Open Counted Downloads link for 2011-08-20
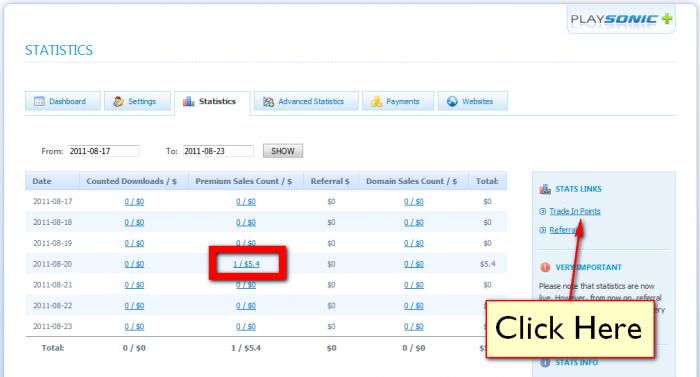The image size is (700, 377). [134, 264]
